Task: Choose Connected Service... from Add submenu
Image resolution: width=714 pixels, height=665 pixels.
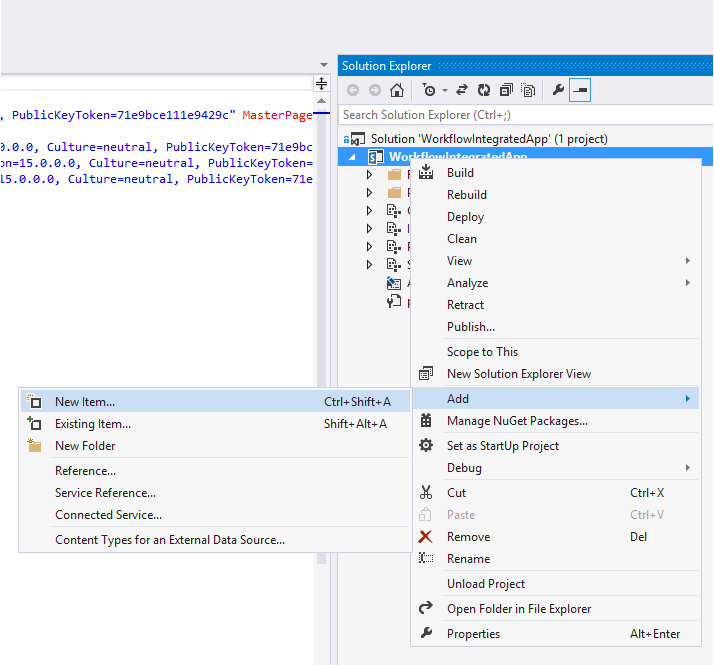Action: pyautogui.click(x=108, y=515)
